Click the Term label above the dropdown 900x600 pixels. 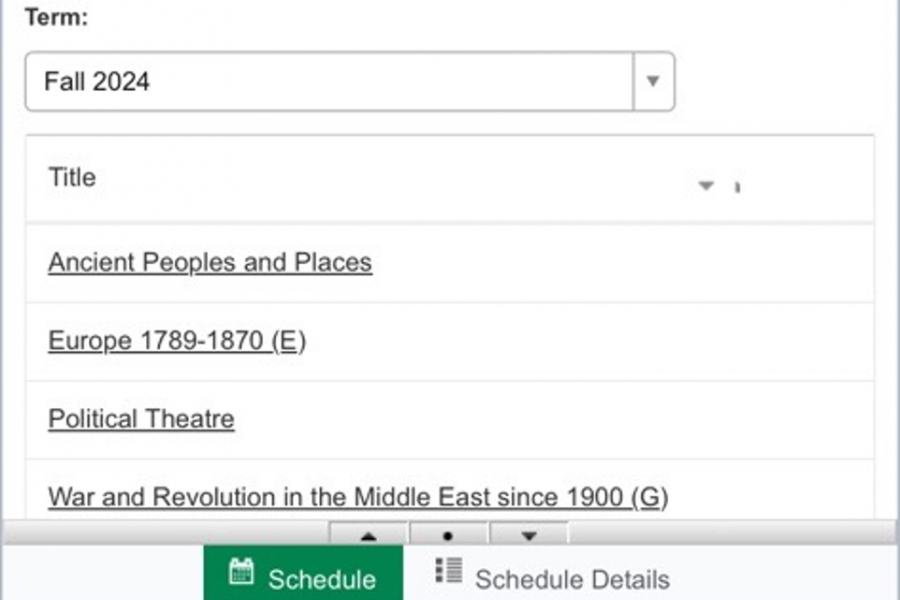(x=56, y=19)
